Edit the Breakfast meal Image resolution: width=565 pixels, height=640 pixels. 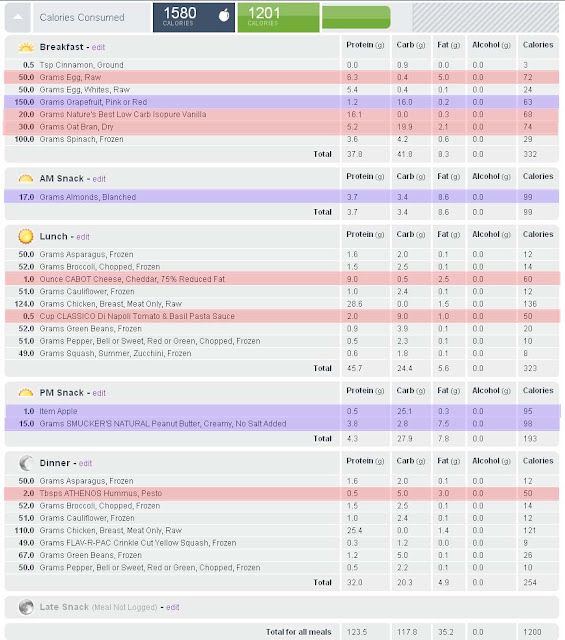(98, 47)
